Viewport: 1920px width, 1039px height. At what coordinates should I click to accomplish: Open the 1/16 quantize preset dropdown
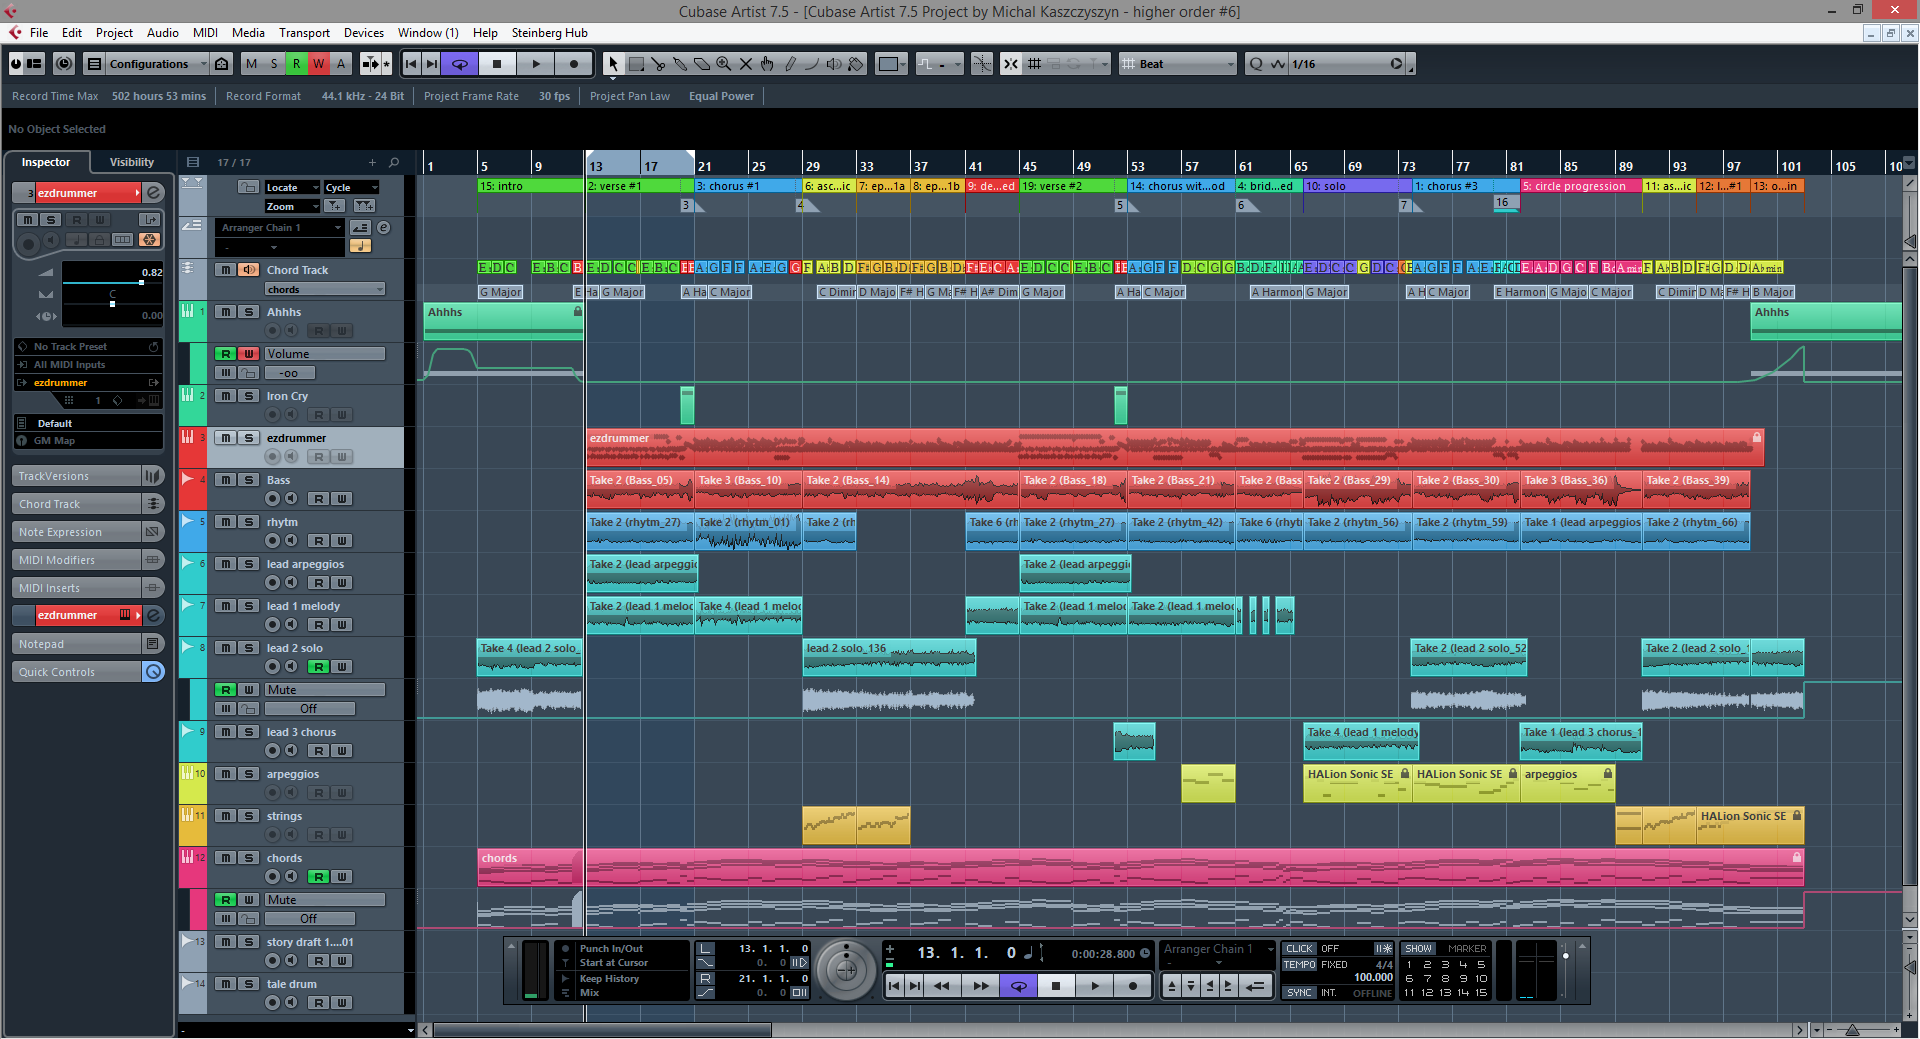tap(1346, 64)
